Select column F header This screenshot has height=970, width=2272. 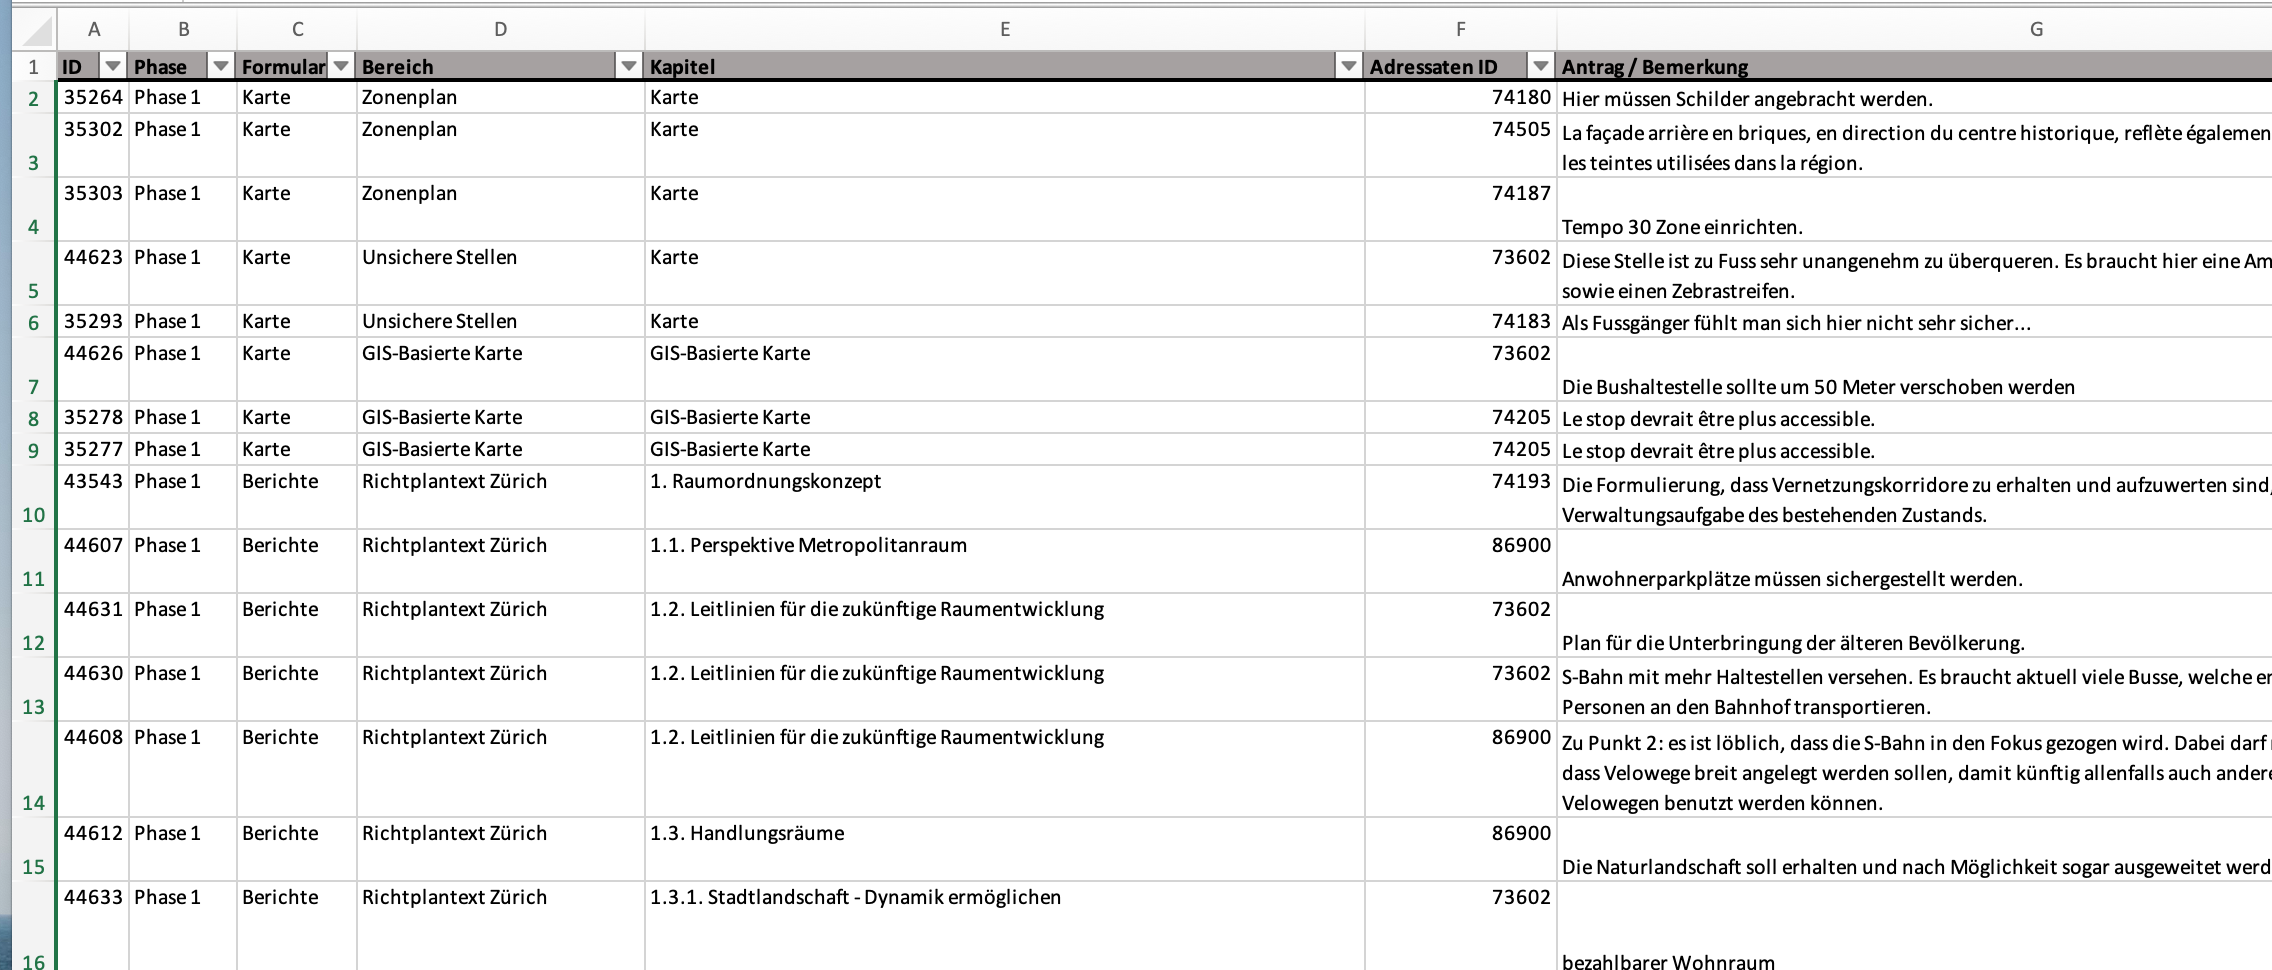pos(1461,30)
